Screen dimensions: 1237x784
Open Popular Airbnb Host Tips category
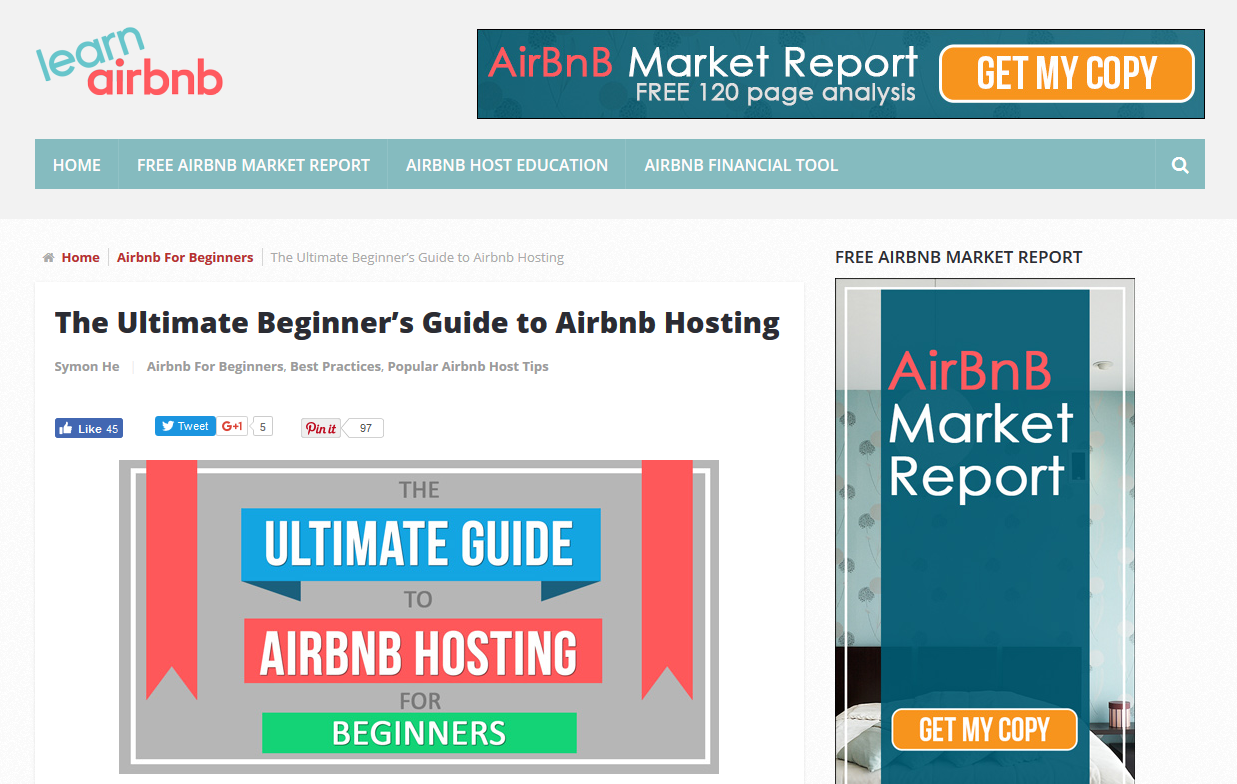point(468,367)
